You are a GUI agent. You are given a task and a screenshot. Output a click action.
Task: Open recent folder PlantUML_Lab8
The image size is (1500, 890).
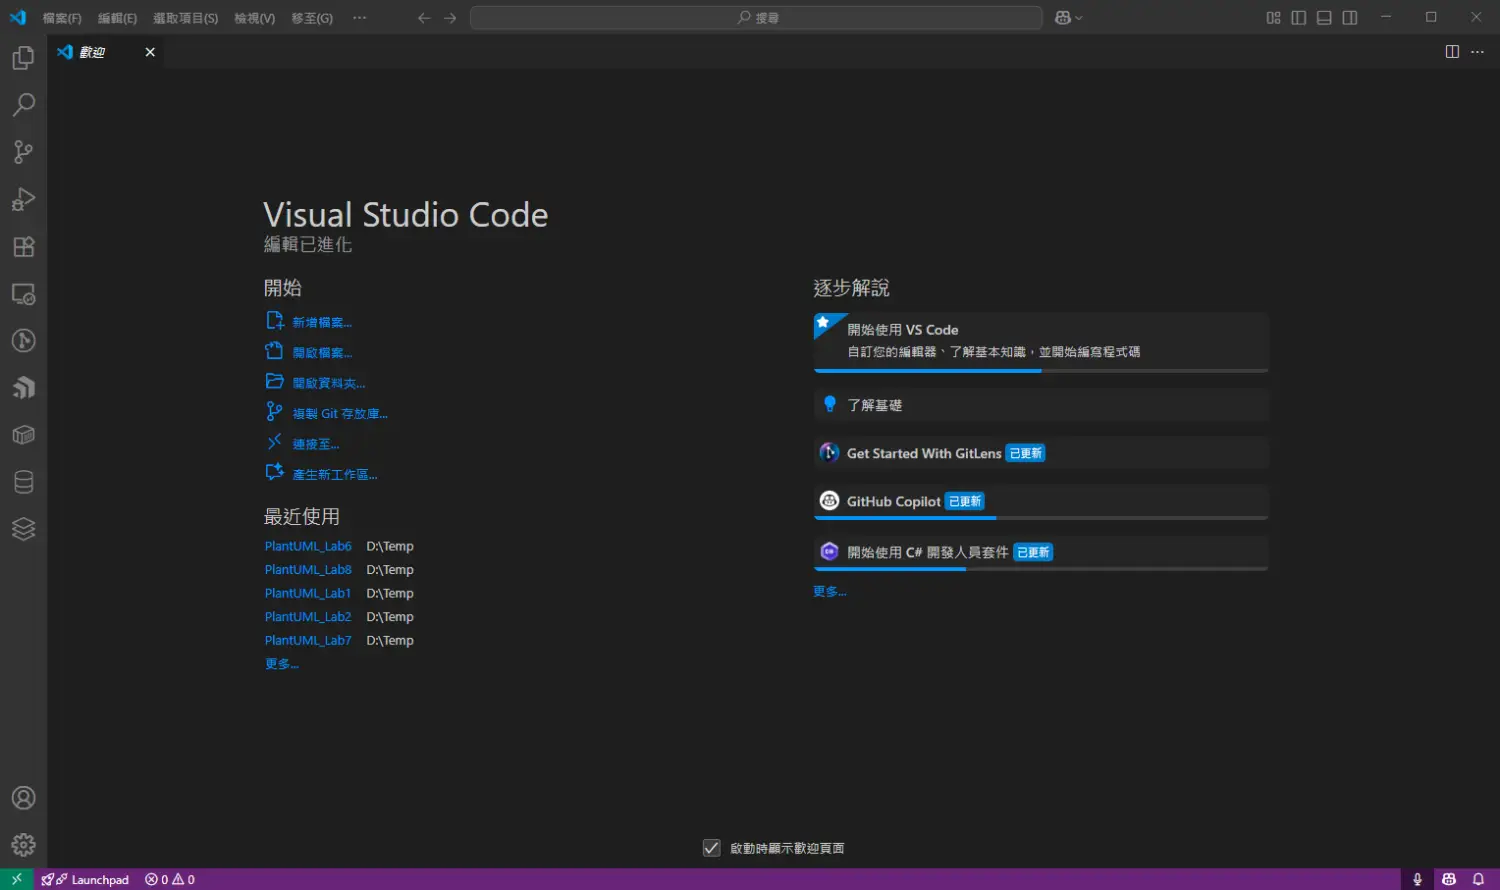pyautogui.click(x=308, y=570)
